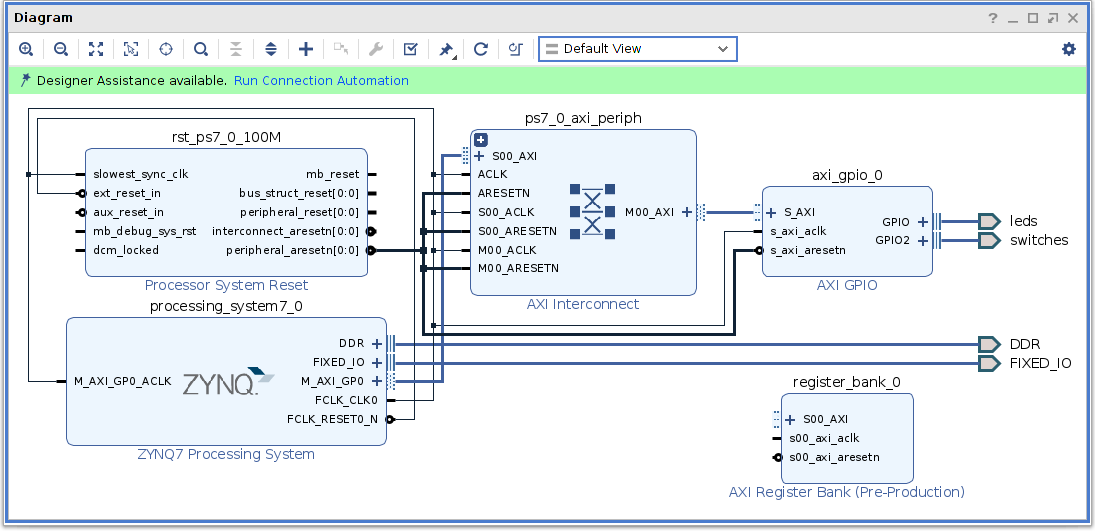1095x531 pixels.
Task: Click the Regenerate Layout refresh icon
Action: [481, 49]
